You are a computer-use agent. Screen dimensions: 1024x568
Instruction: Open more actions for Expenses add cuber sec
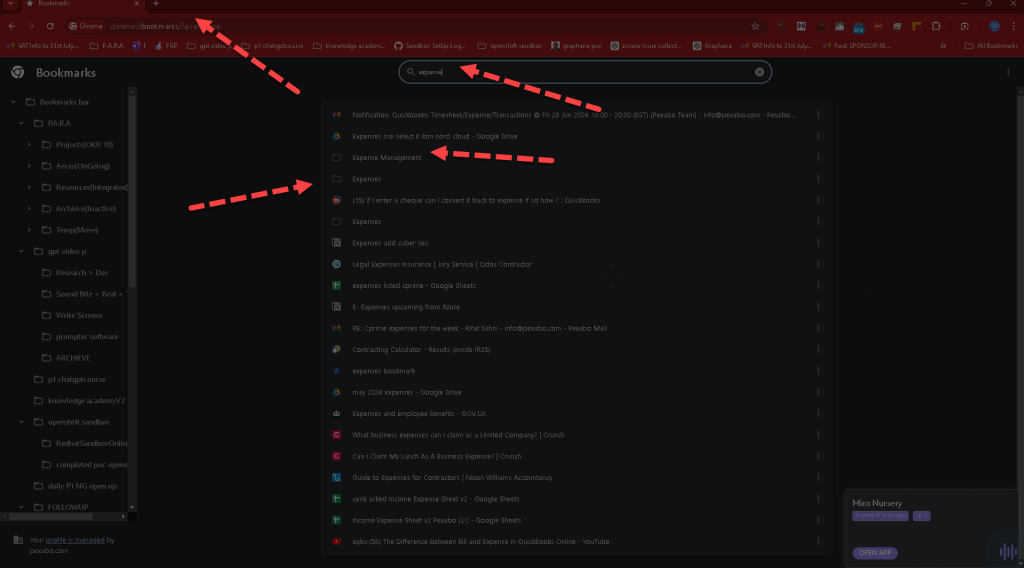point(818,243)
